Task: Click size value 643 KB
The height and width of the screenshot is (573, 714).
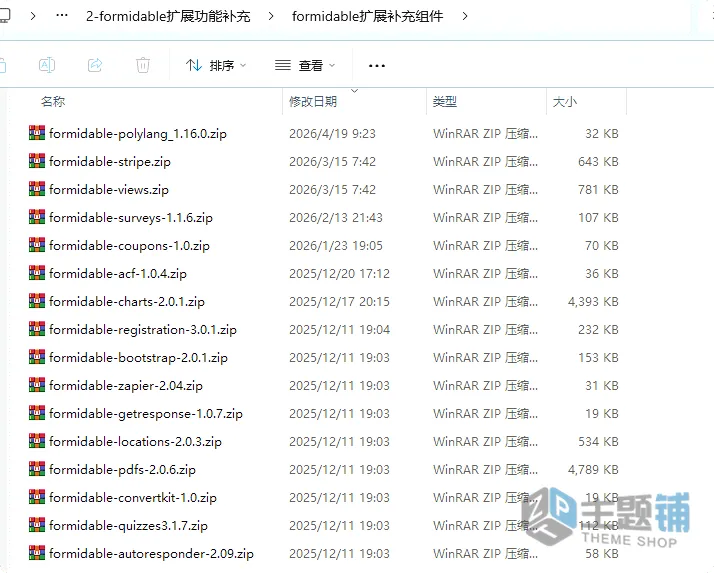Action: coord(598,161)
